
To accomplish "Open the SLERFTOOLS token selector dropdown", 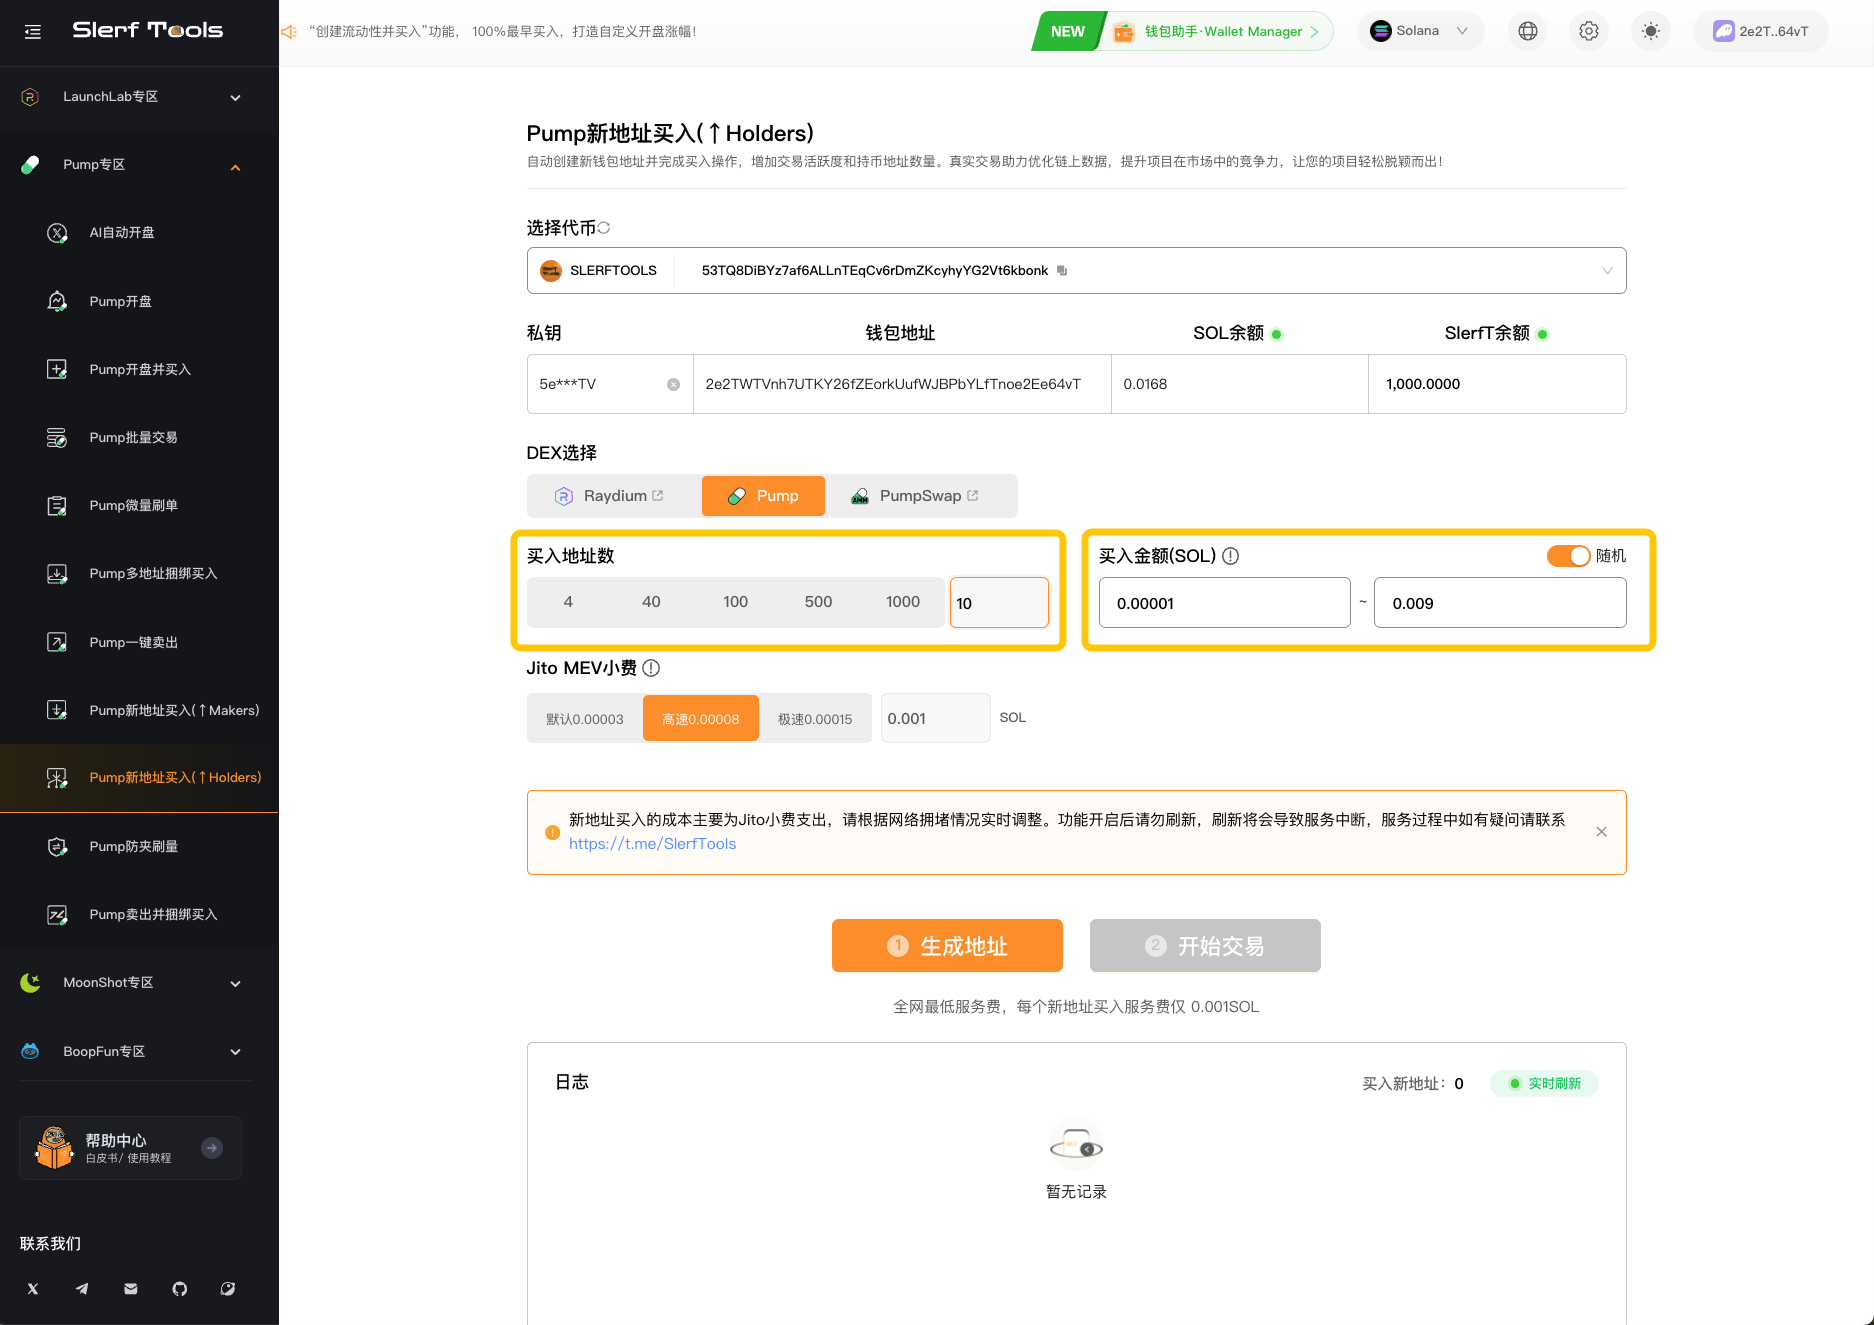I will [x=1076, y=271].
